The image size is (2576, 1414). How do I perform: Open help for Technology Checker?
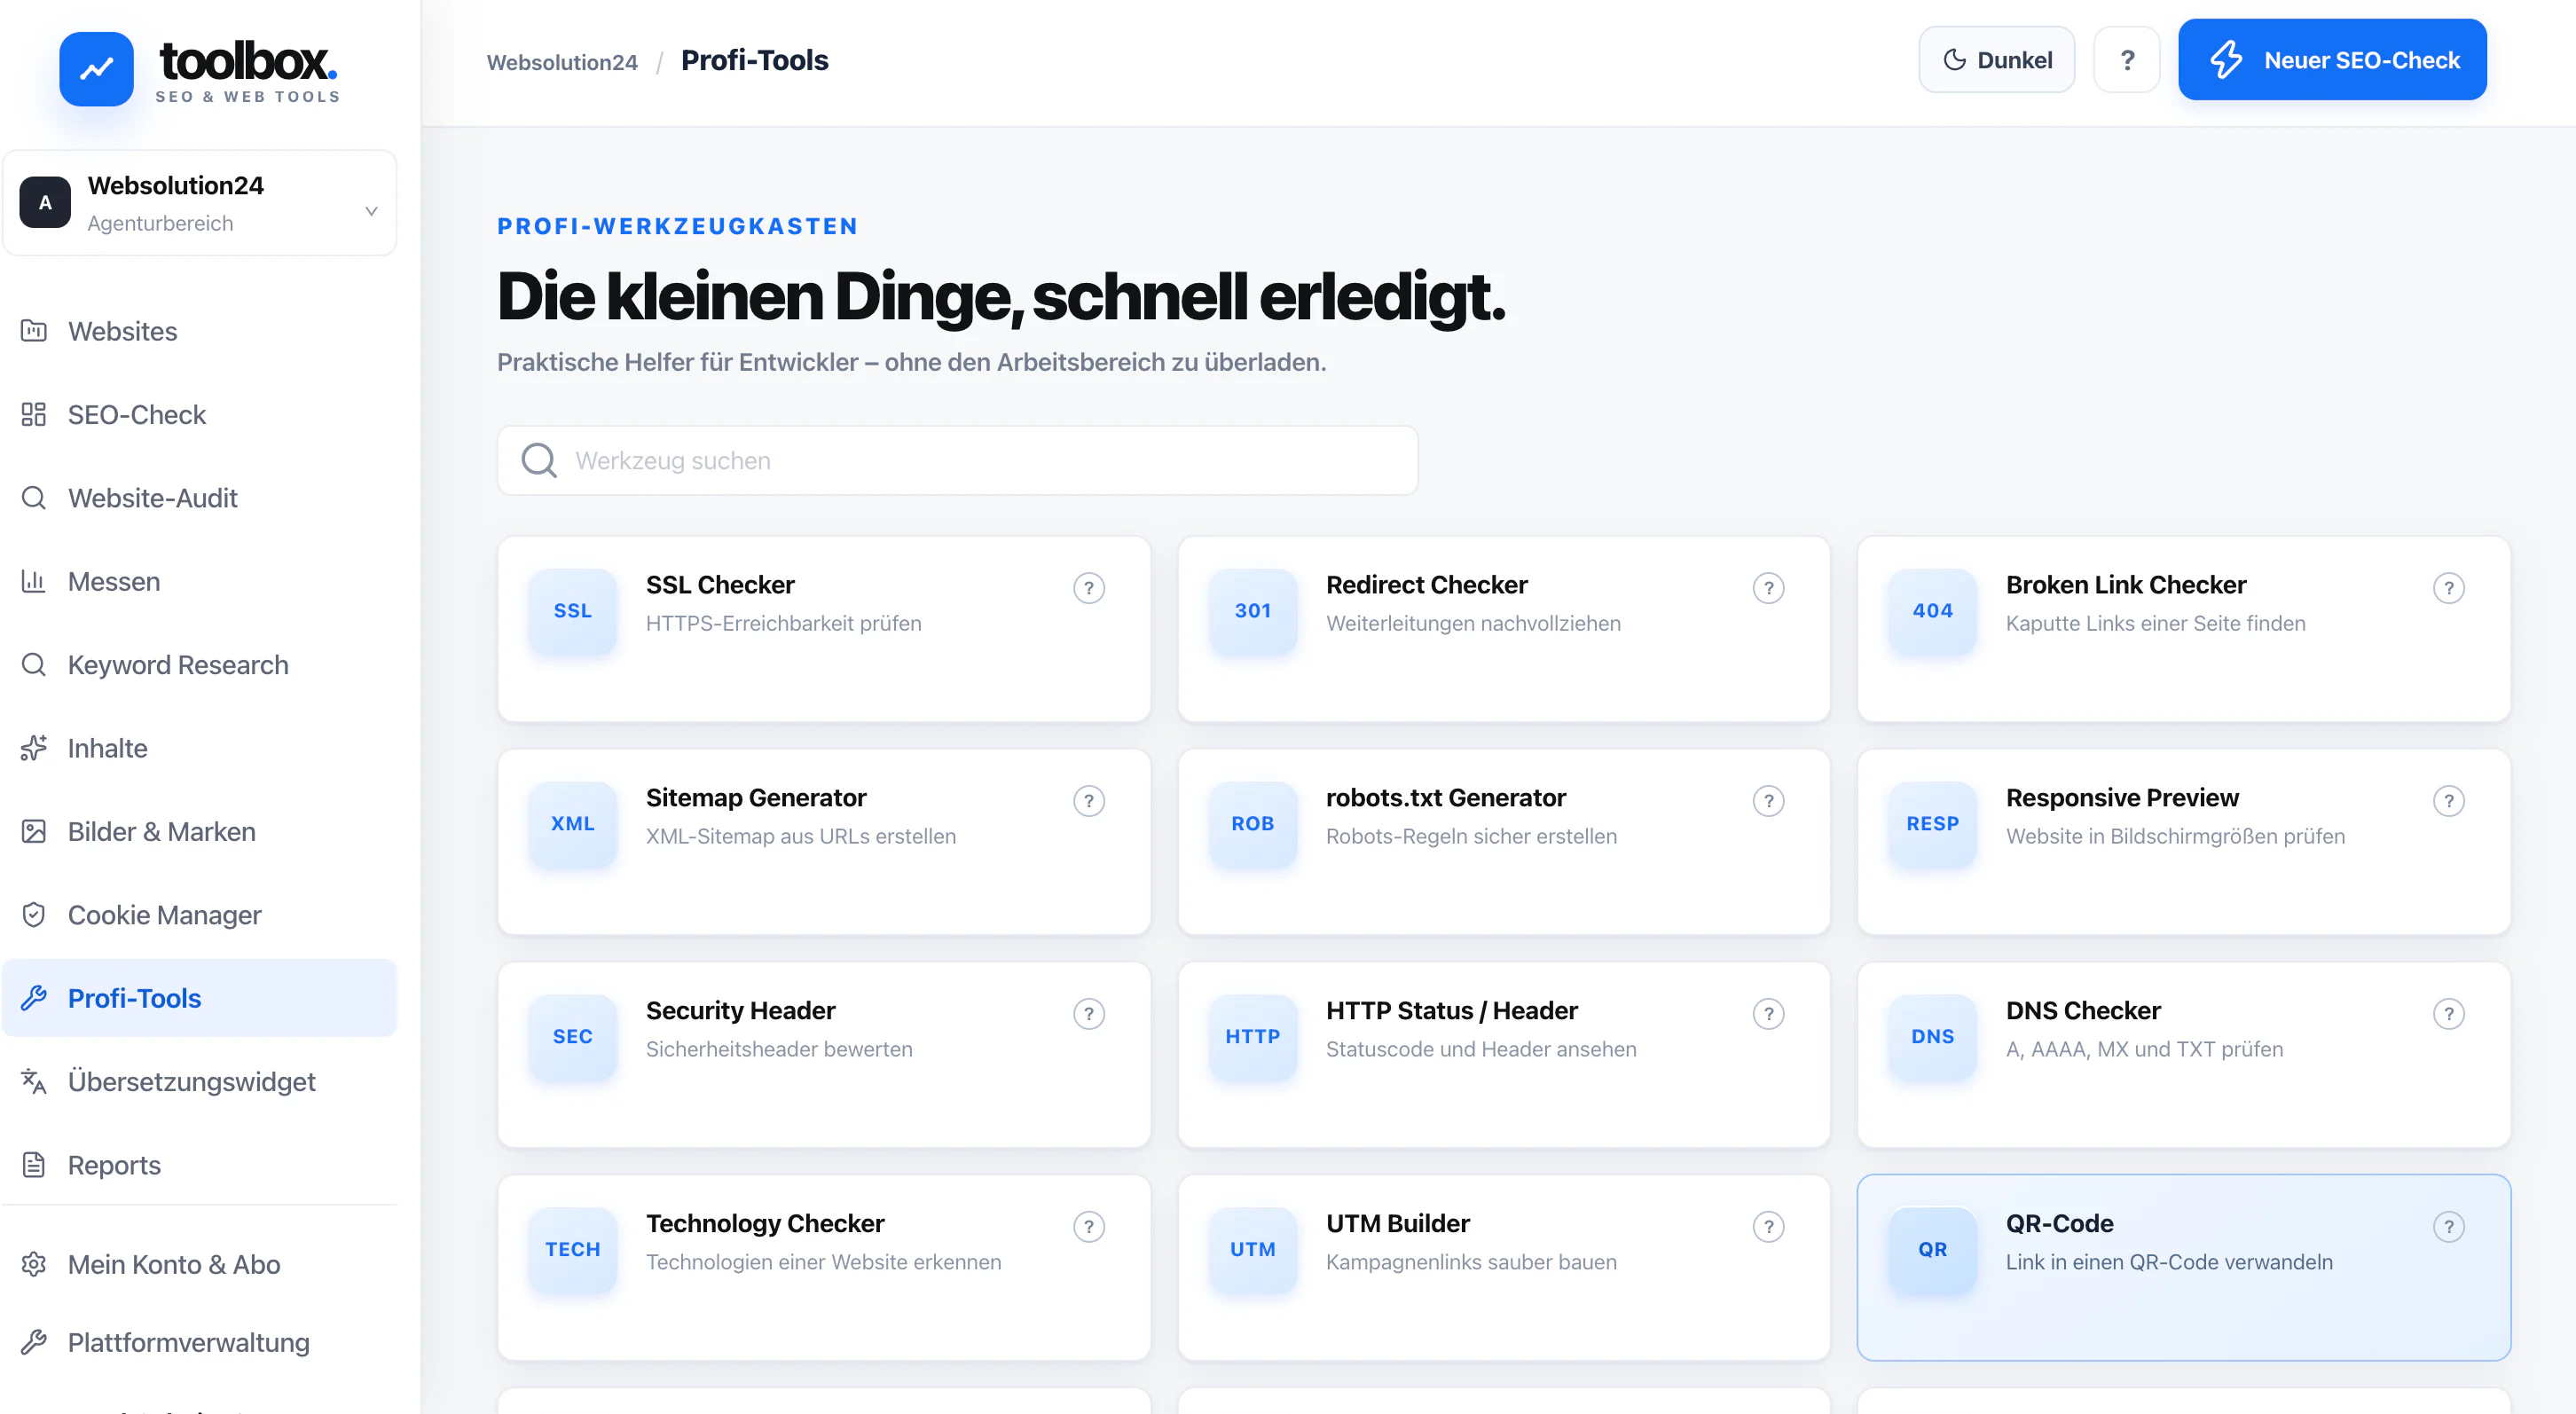pyautogui.click(x=1089, y=1227)
